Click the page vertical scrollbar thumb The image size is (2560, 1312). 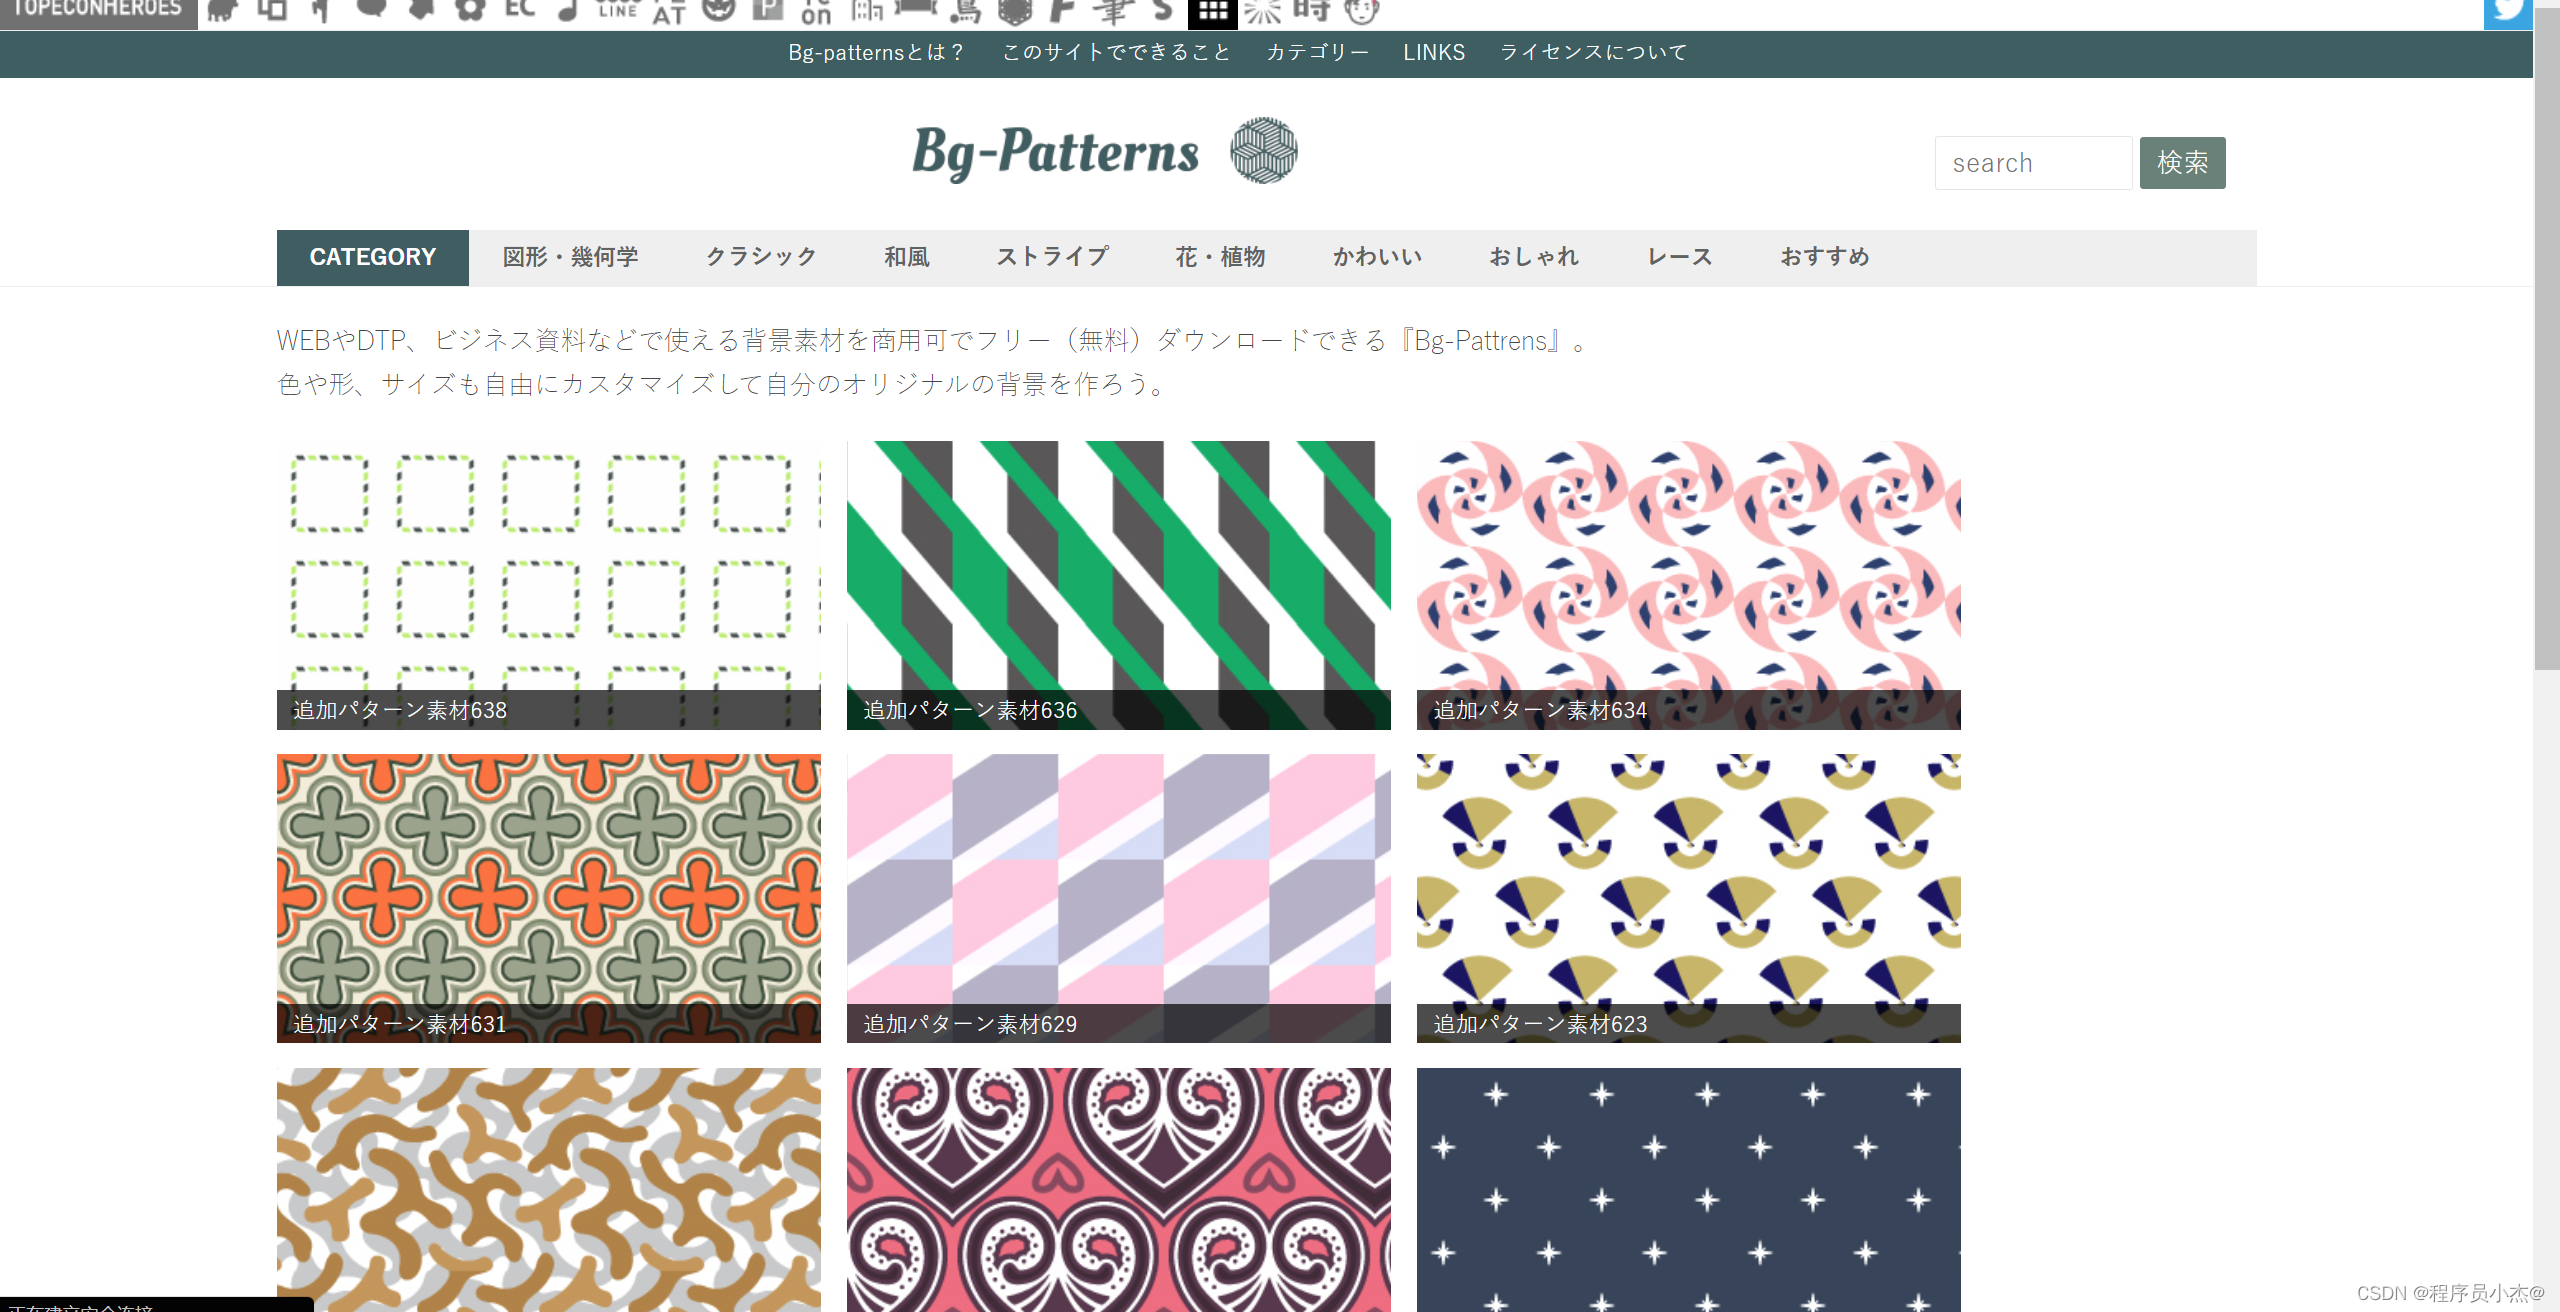tap(2546, 340)
